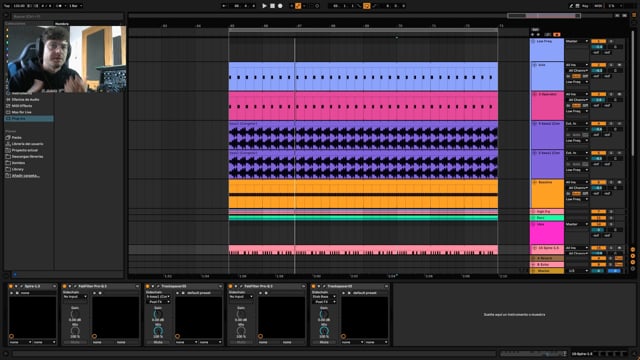Fold the Low Freq group track
The width and height of the screenshot is (640, 360).
(x=533, y=41)
